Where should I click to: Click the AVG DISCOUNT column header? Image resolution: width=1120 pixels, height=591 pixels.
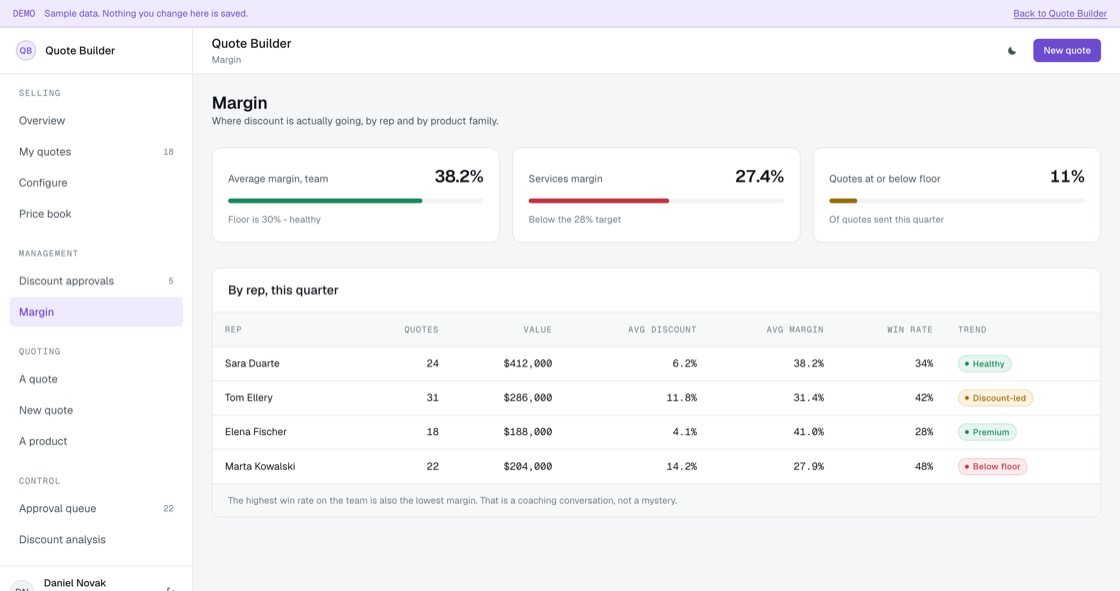click(662, 329)
